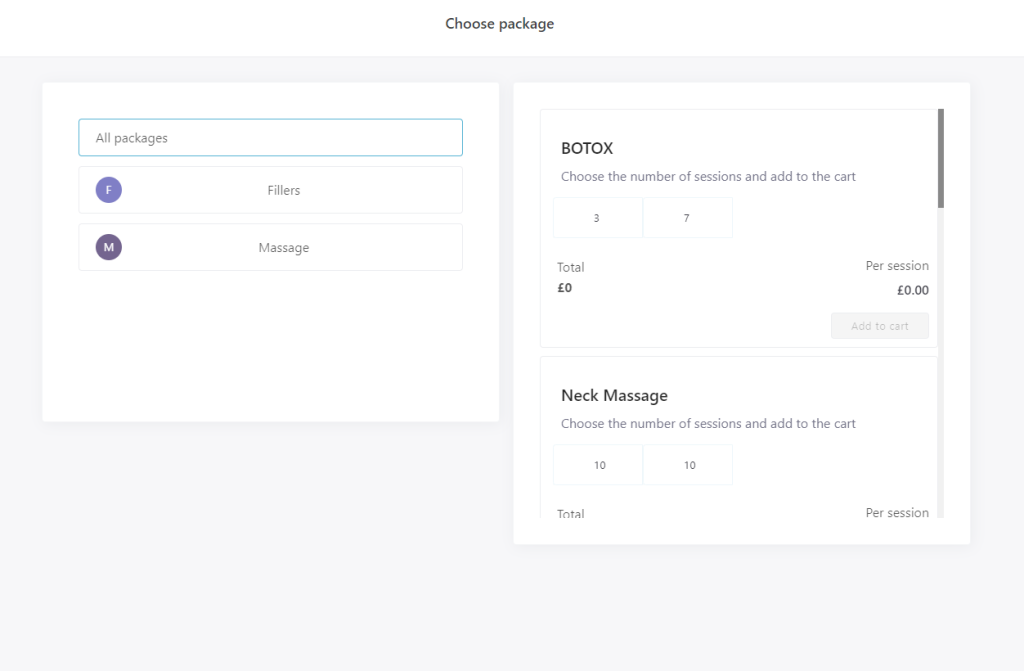Image resolution: width=1024 pixels, height=671 pixels.
Task: Choose 7 sessions for BOTOX
Action: click(x=687, y=218)
